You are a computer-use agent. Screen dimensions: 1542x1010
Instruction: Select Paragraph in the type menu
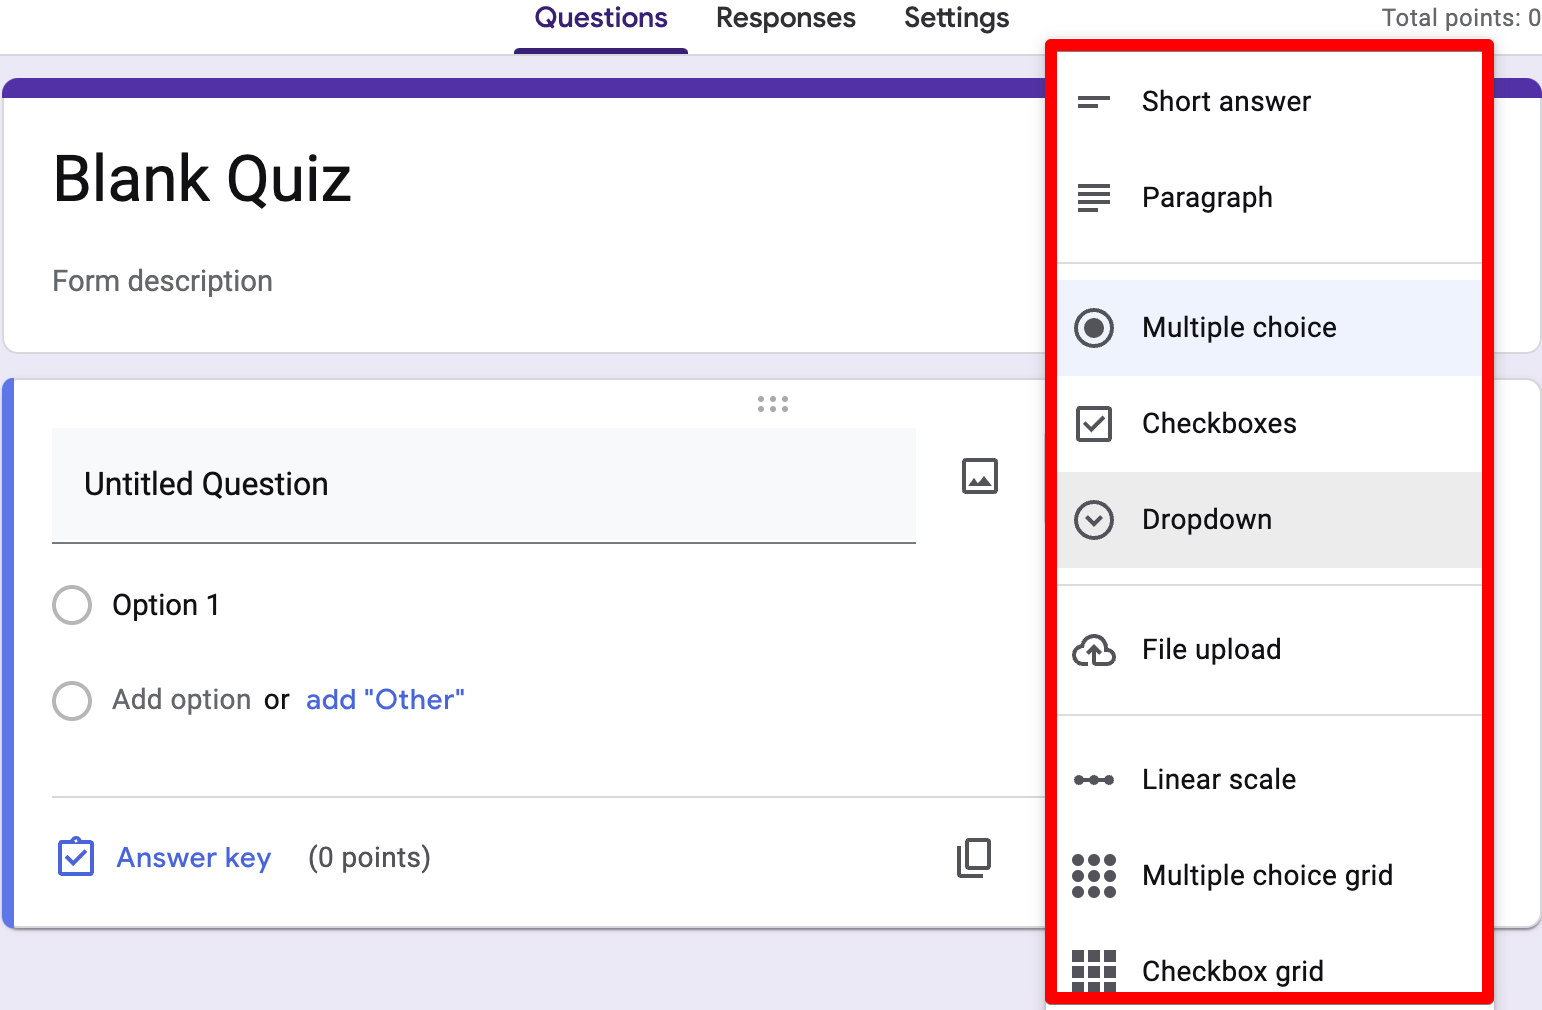pos(1207,198)
